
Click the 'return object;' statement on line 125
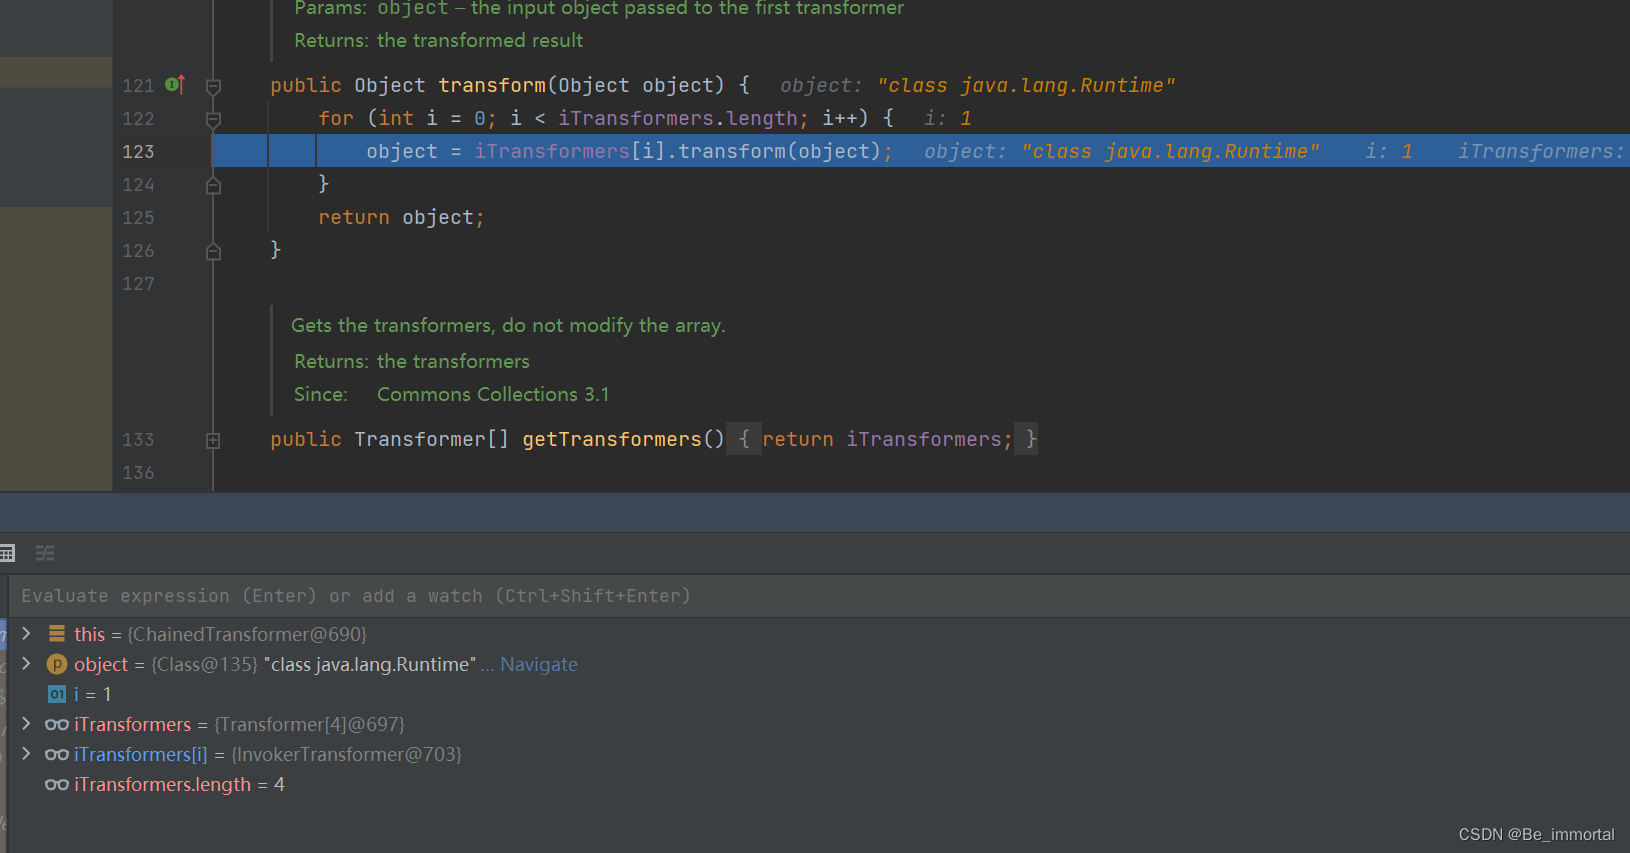[x=401, y=218]
